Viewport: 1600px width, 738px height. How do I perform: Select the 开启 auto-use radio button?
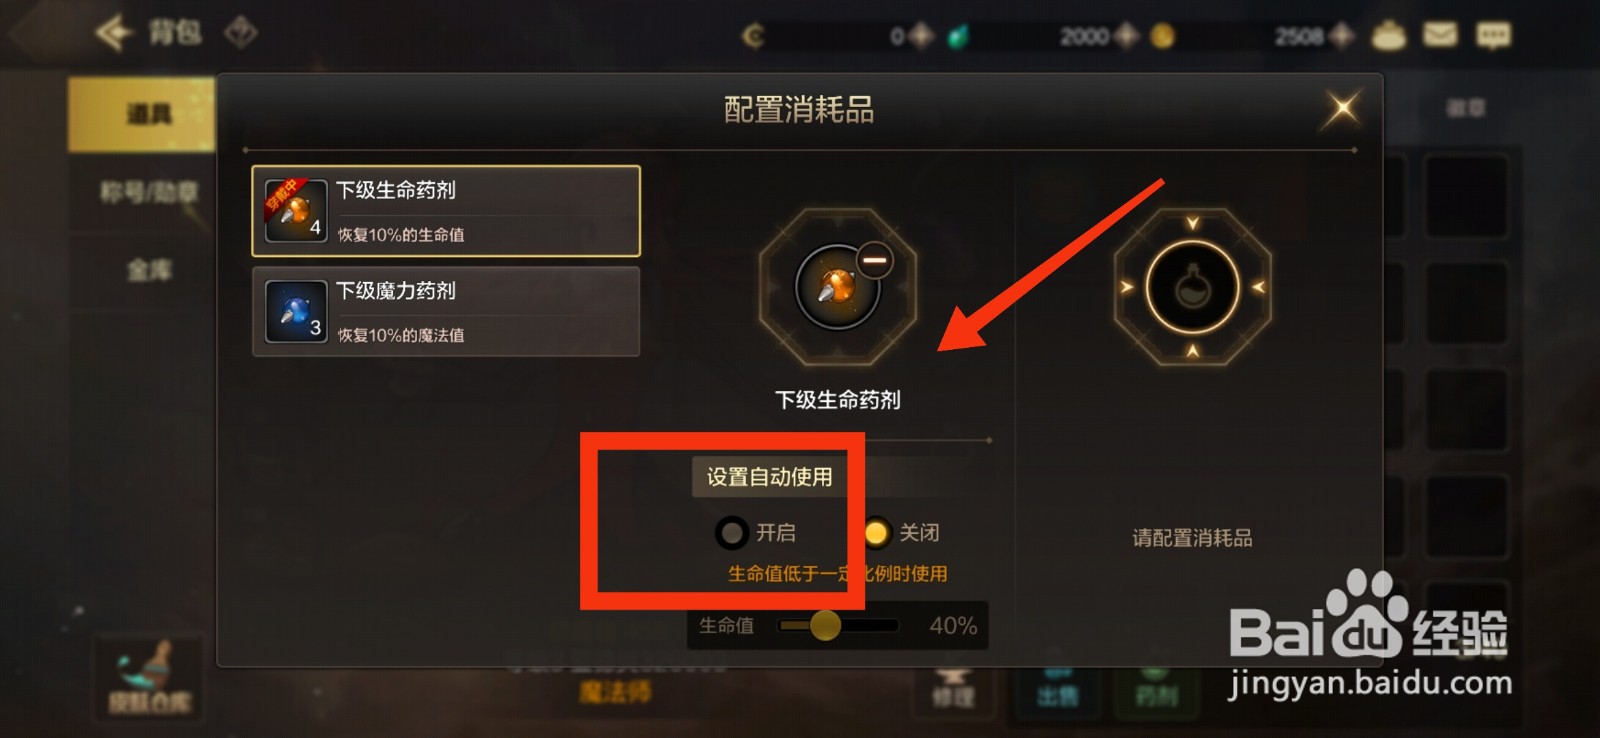tap(731, 533)
